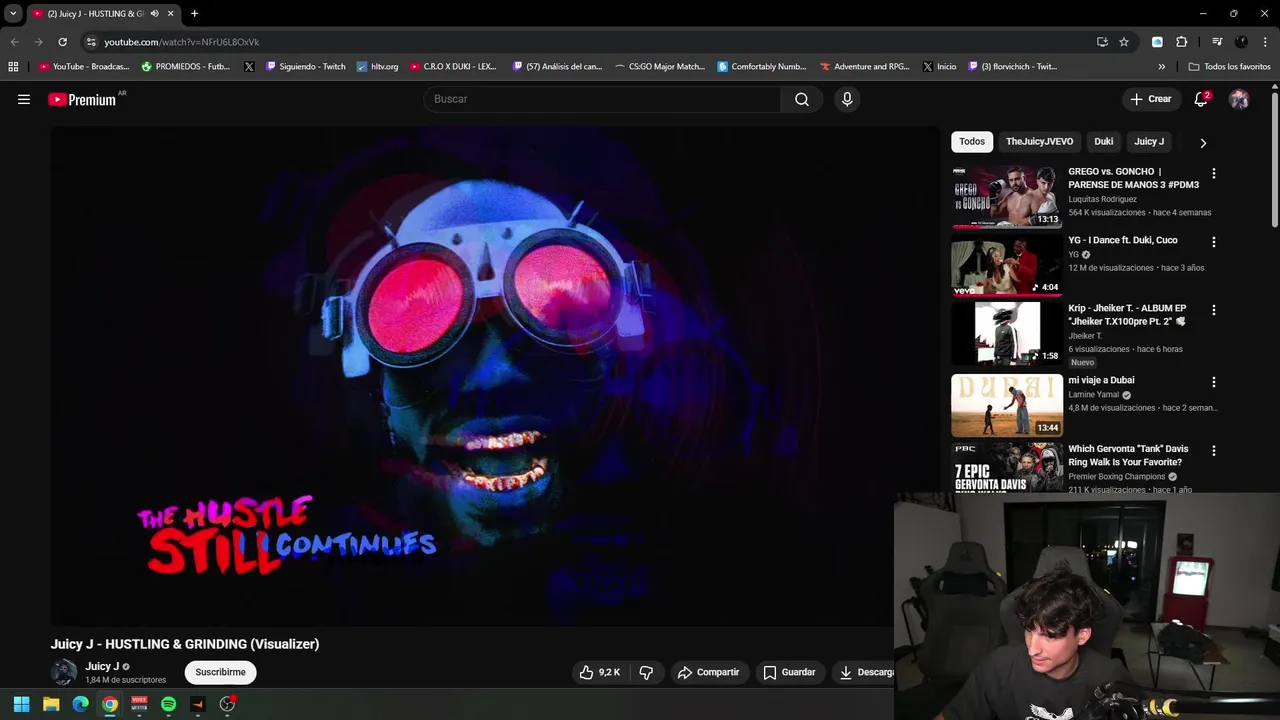This screenshot has width=1280, height=720.
Task: Click Descargar download button
Action: click(863, 672)
